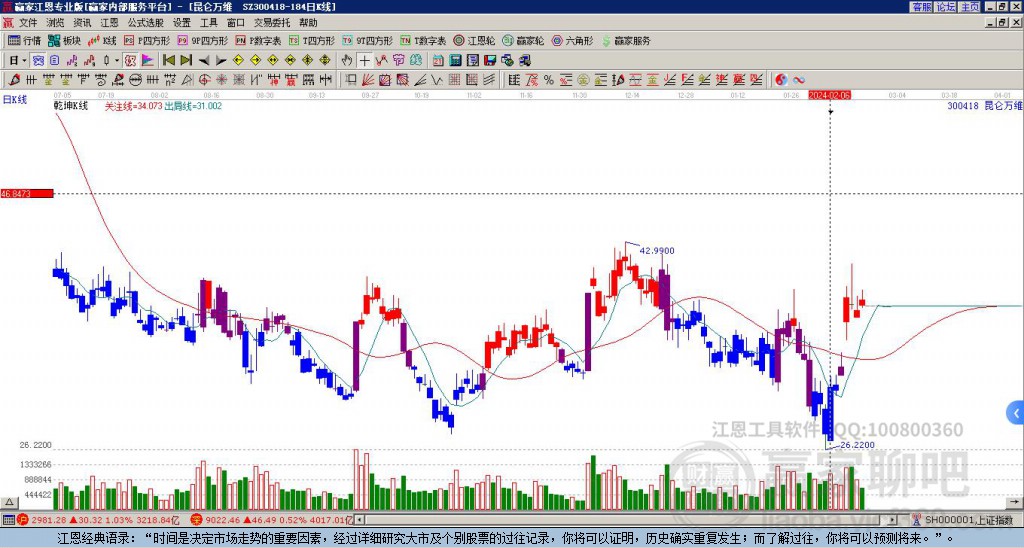Image resolution: width=1024 pixels, height=548 pixels.
Task: Open the 六角形 hexagon tool
Action: click(573, 40)
